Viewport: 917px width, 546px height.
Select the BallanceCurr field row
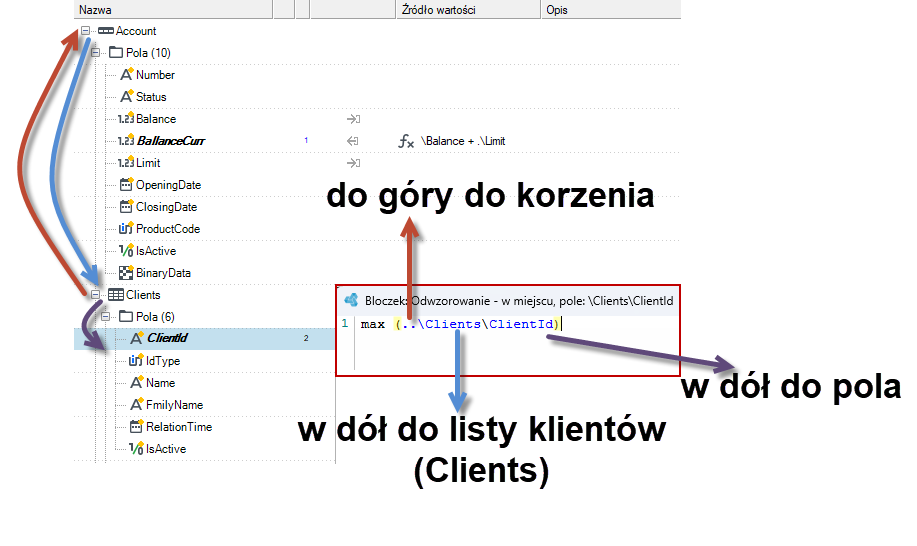tap(171, 141)
